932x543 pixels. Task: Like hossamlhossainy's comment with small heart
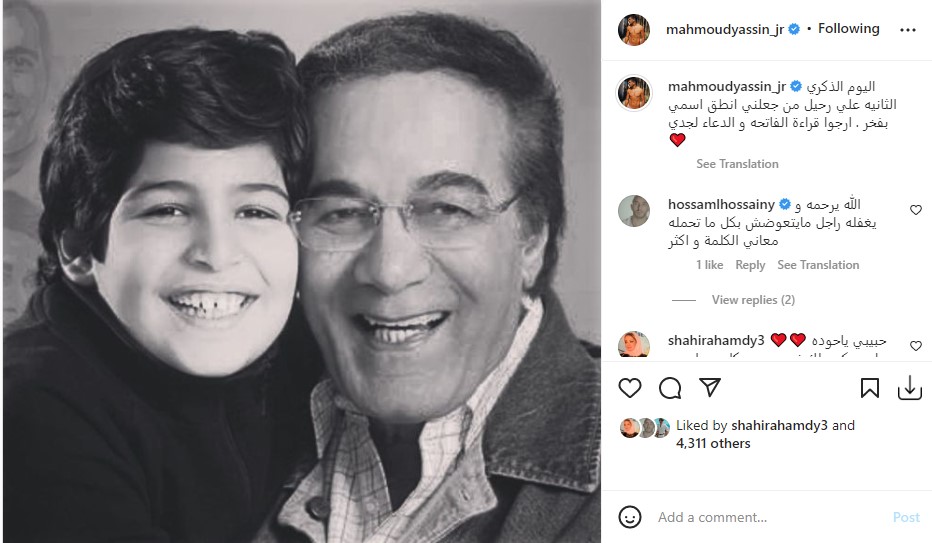916,210
